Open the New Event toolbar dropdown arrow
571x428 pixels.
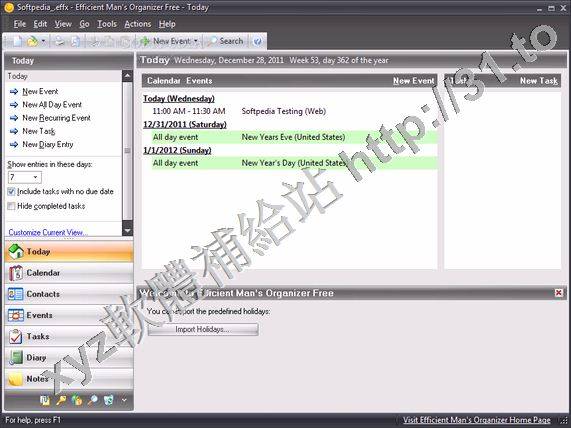[196, 41]
